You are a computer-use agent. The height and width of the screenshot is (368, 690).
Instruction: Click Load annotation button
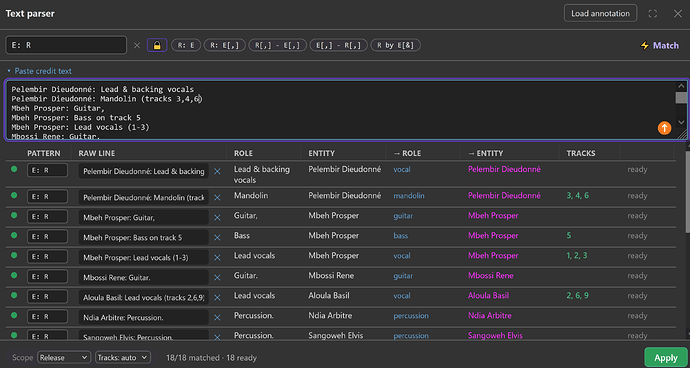pos(600,14)
